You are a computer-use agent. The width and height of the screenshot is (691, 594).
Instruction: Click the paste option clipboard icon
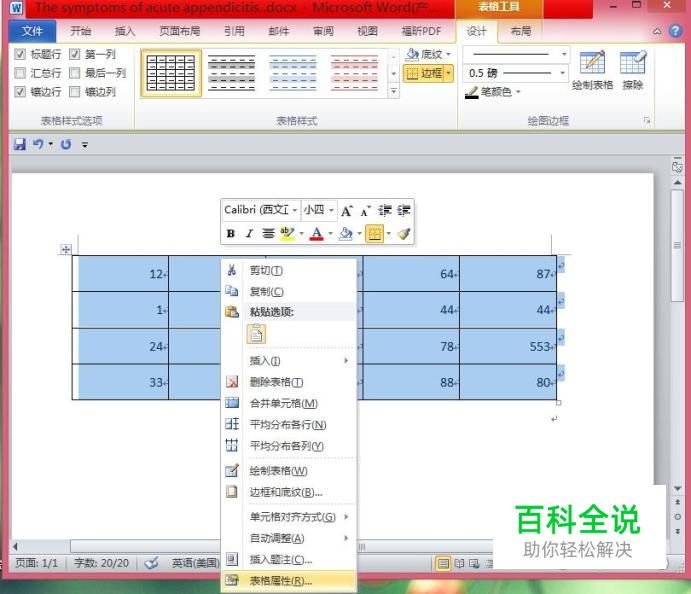click(256, 334)
